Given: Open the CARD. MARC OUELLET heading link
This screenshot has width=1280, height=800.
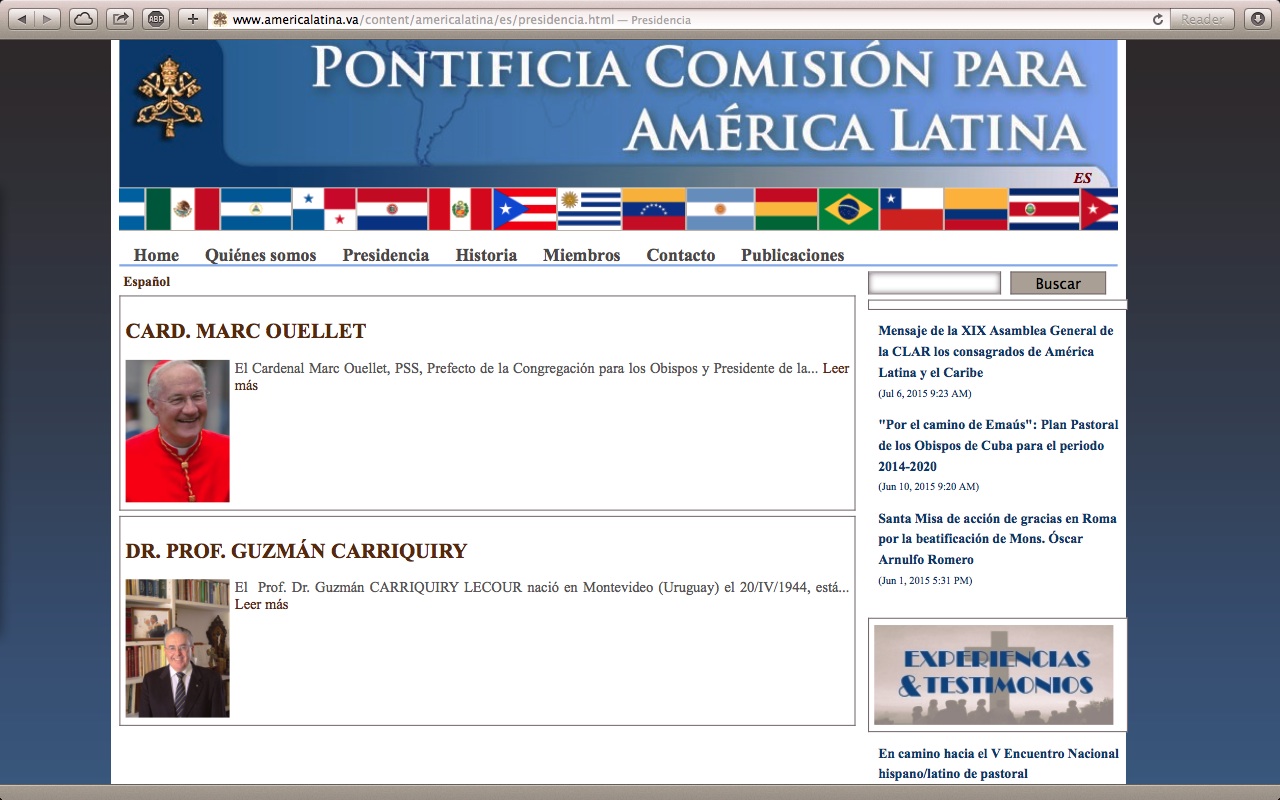Looking at the screenshot, I should [x=246, y=331].
